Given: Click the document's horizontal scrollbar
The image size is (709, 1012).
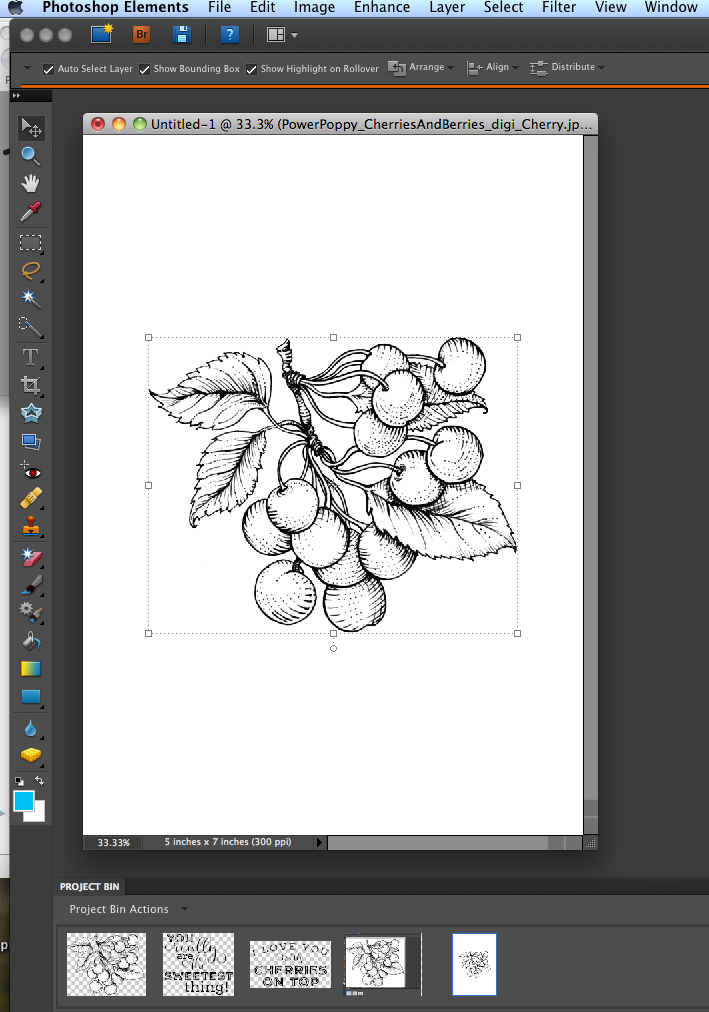Looking at the screenshot, I should click(x=455, y=842).
